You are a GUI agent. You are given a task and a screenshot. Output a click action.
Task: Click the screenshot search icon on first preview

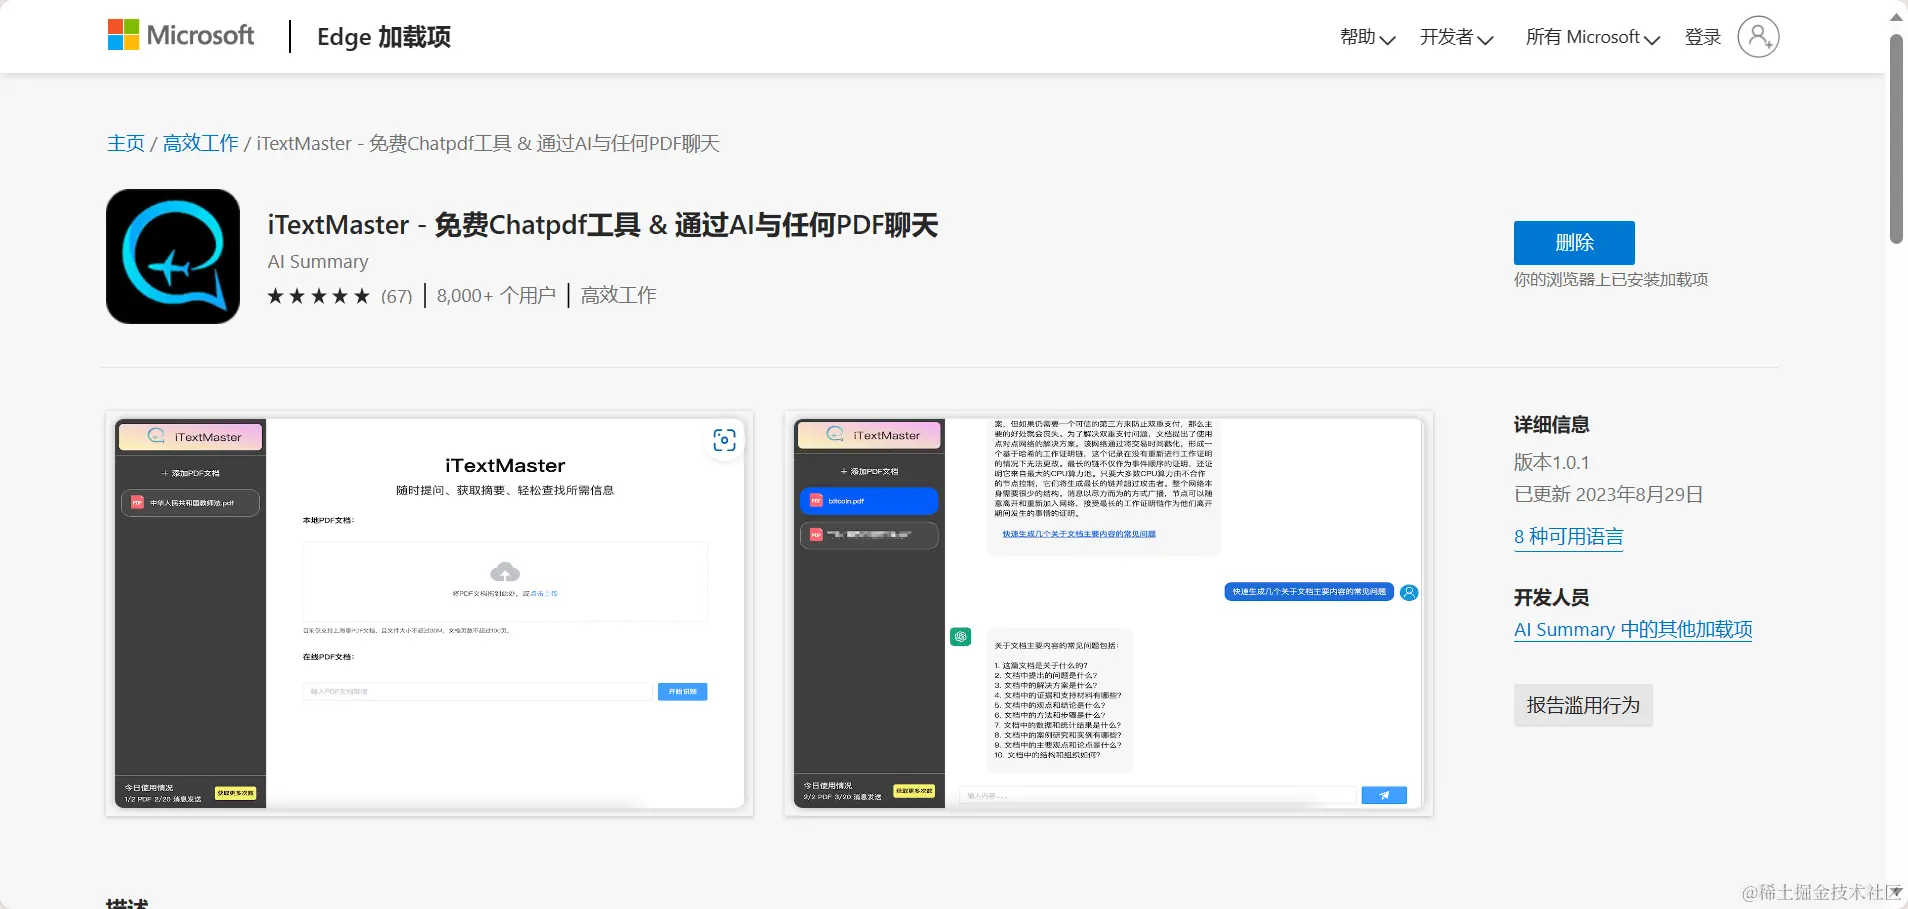(x=724, y=440)
